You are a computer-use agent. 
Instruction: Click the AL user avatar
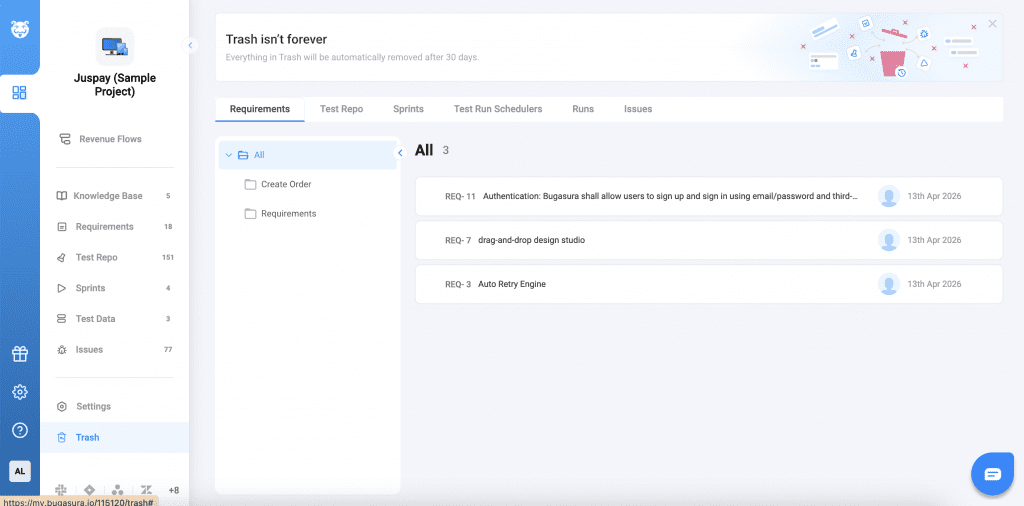(20, 471)
